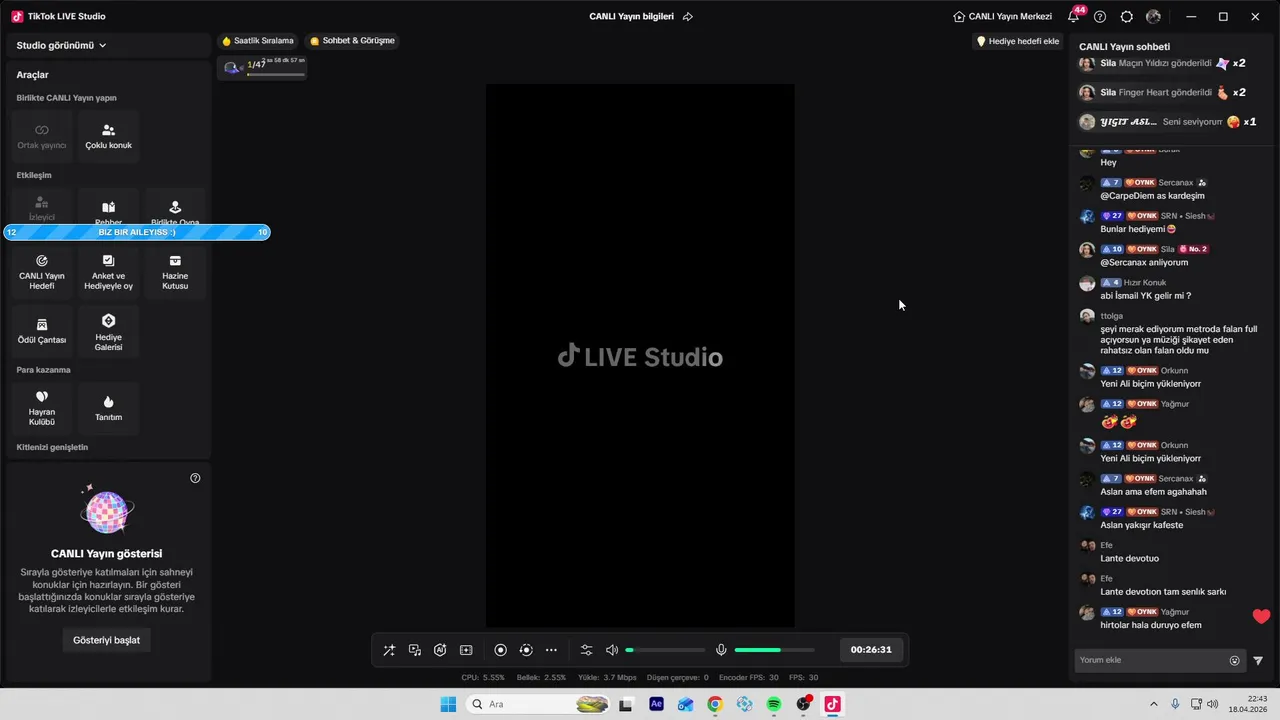Click the Gösteriyi başlat button
This screenshot has height=720, width=1280.
pyautogui.click(x=107, y=640)
